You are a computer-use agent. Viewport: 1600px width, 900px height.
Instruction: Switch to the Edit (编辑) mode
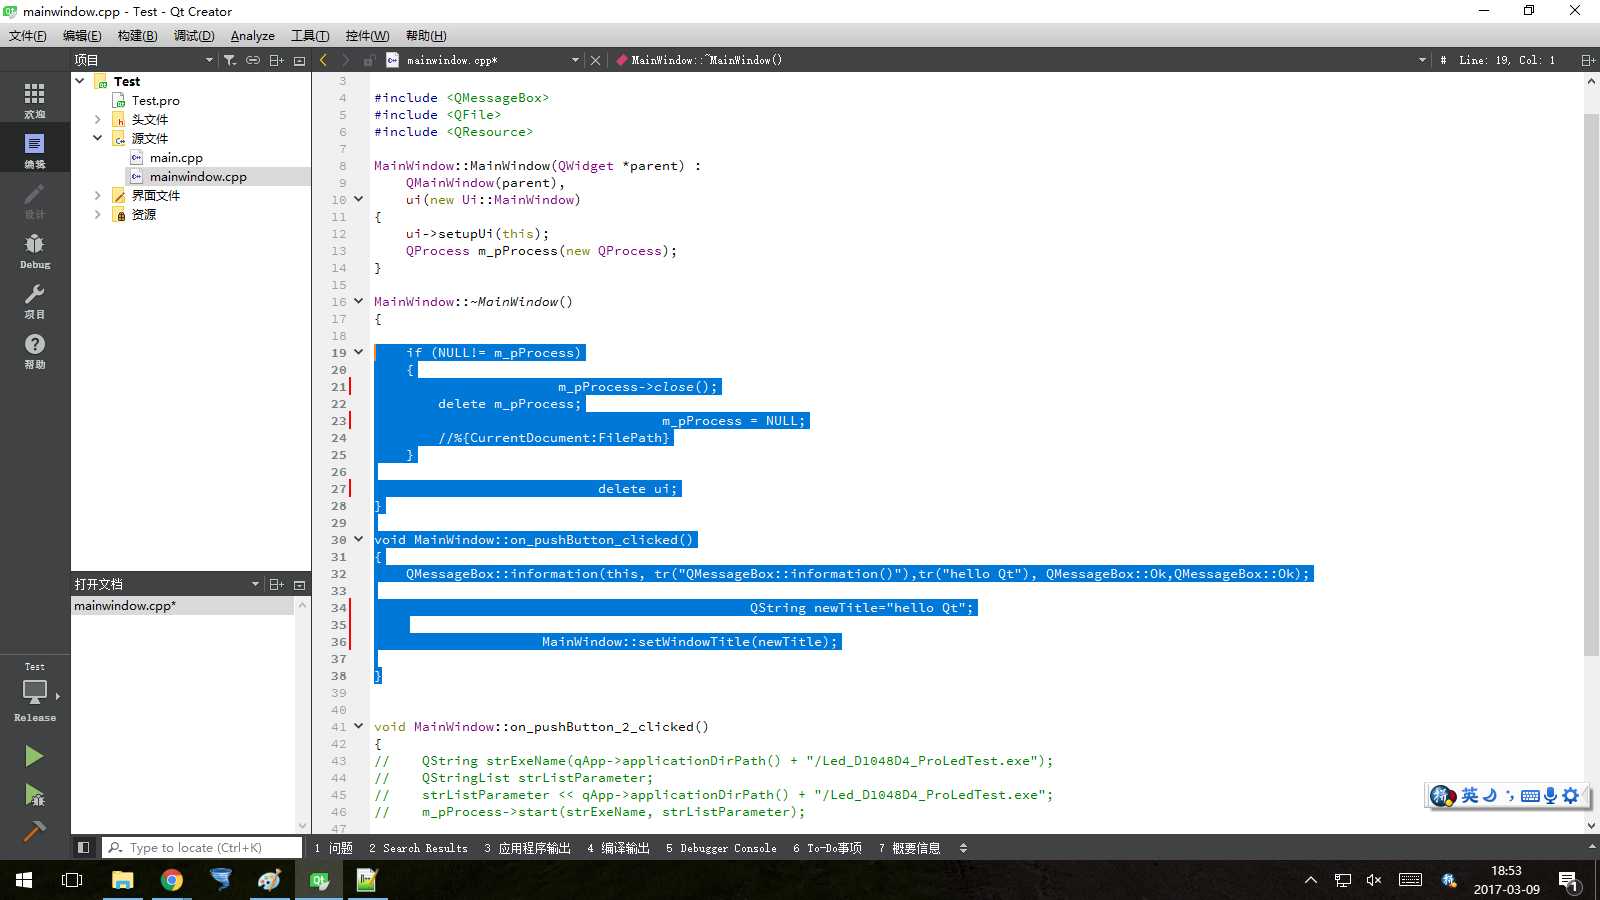[35, 149]
